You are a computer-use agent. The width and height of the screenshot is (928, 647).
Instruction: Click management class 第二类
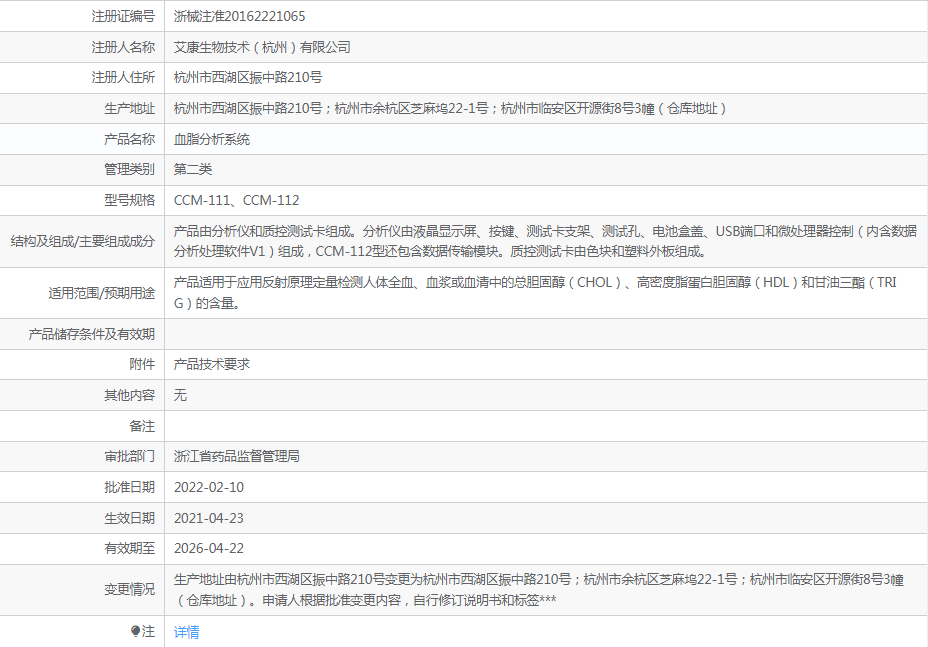(x=193, y=169)
